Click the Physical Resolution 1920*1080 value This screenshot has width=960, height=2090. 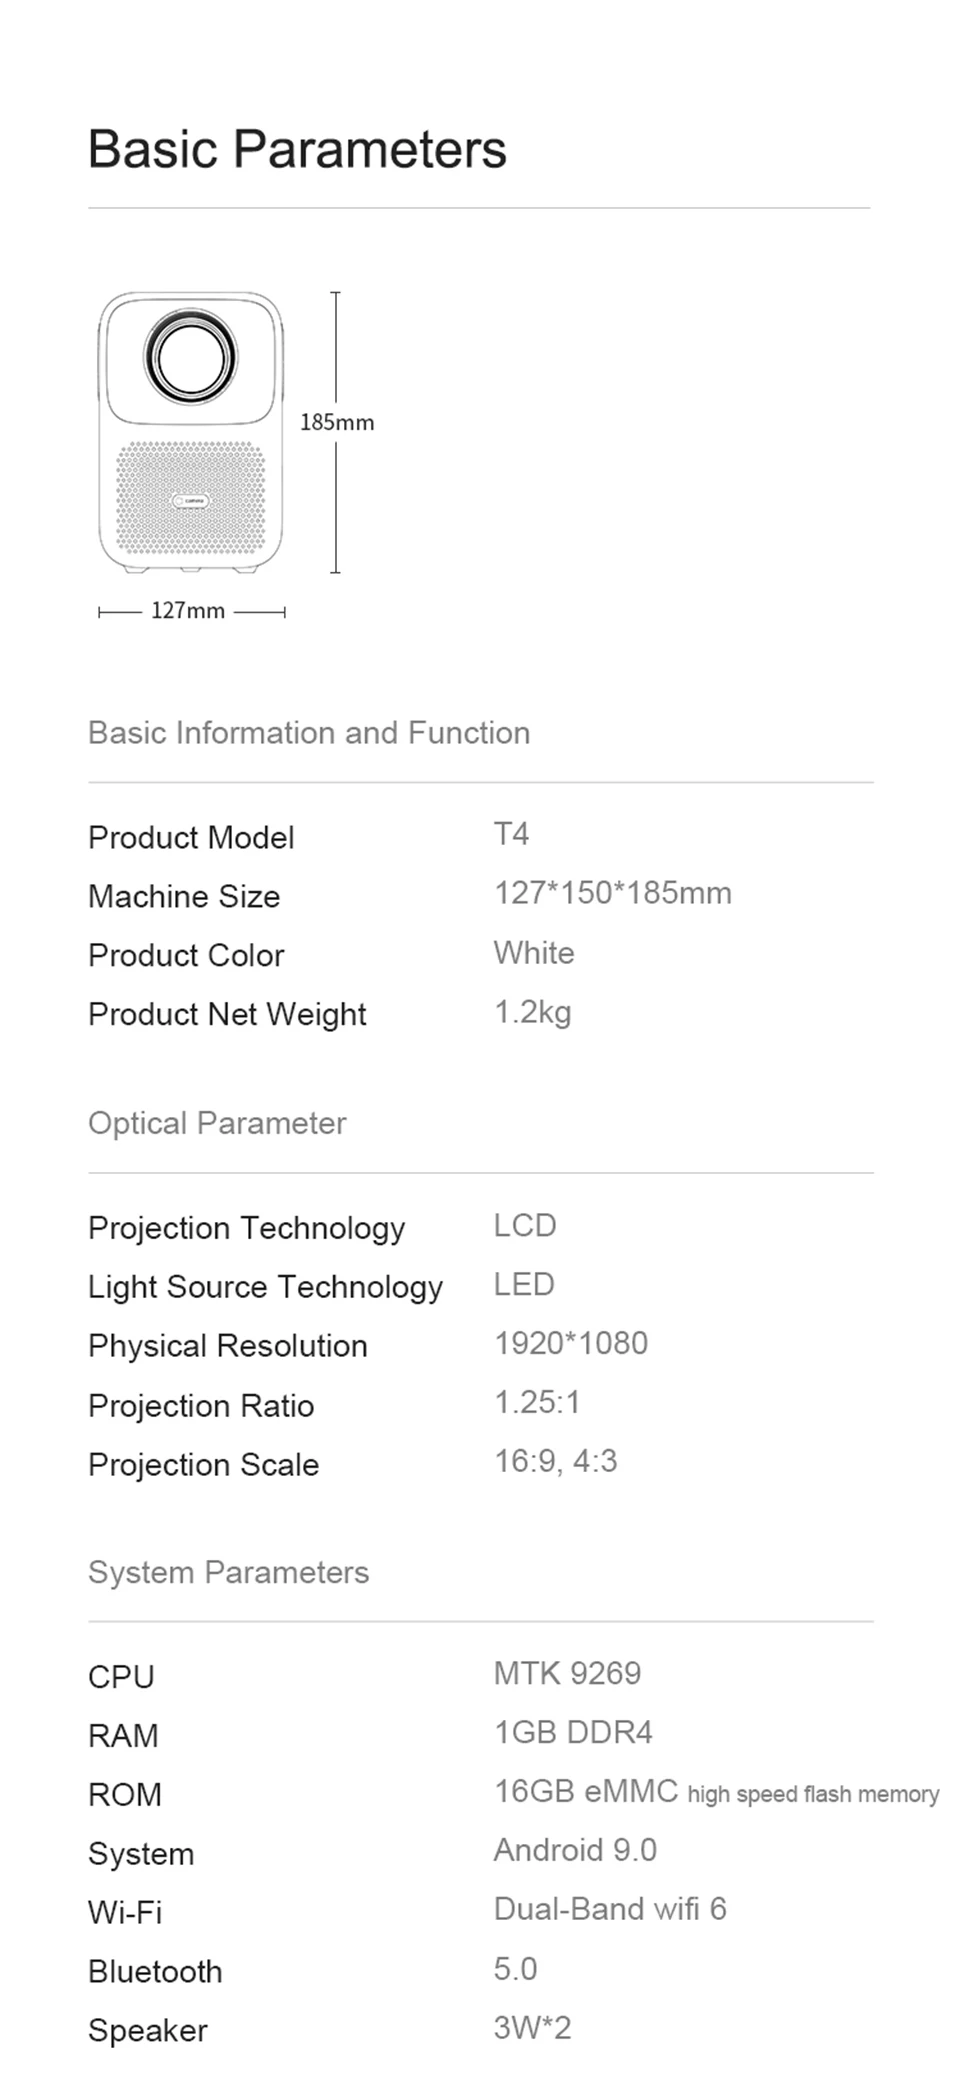571,1343
